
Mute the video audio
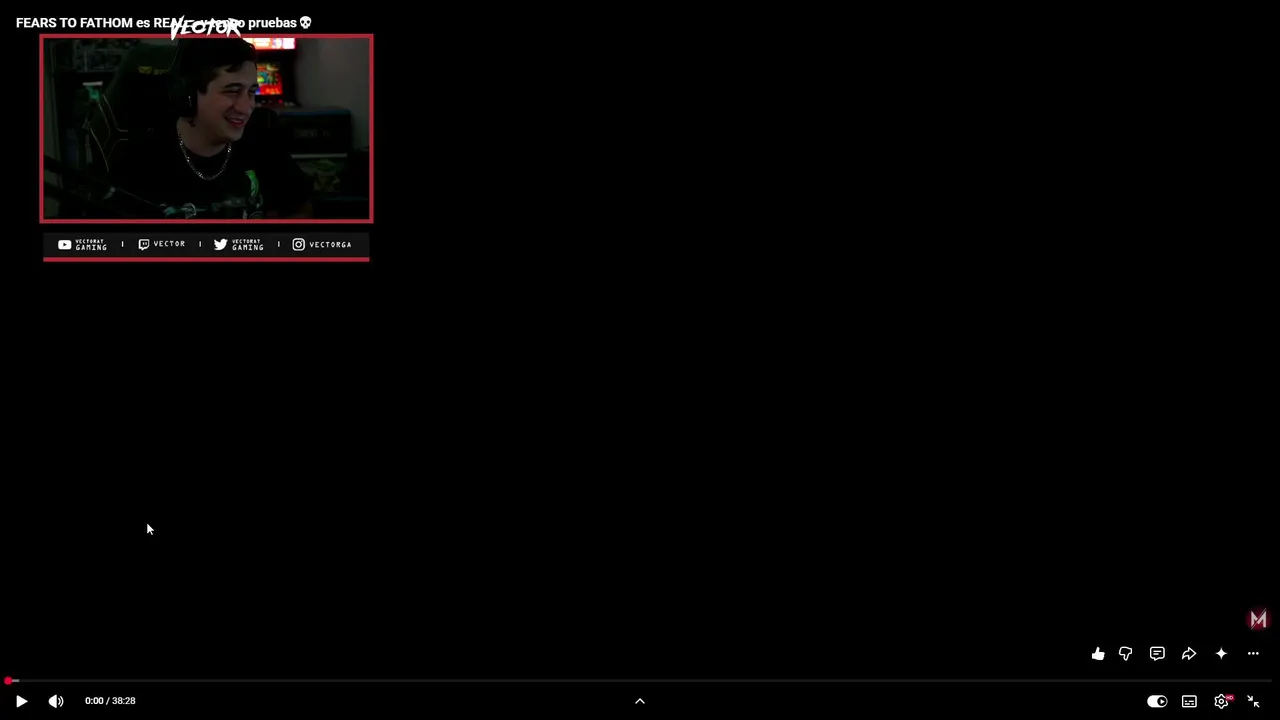56,701
